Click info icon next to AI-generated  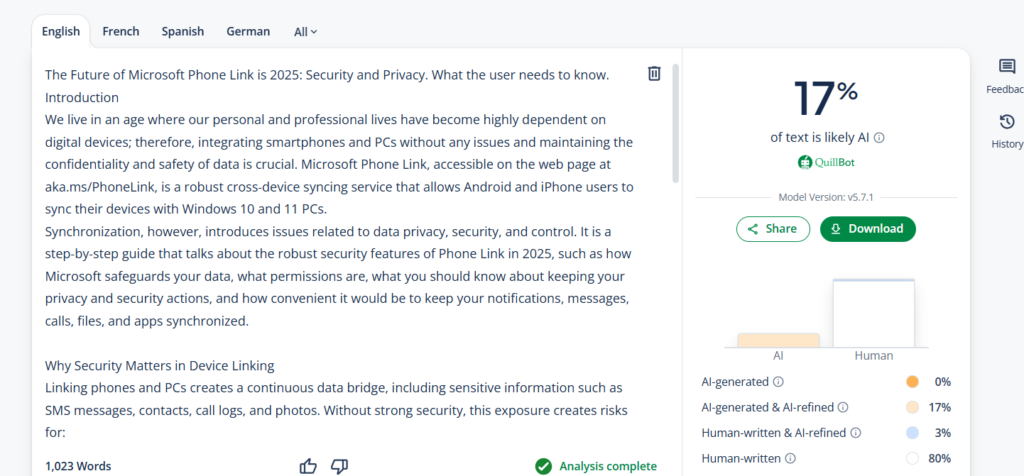pos(778,382)
